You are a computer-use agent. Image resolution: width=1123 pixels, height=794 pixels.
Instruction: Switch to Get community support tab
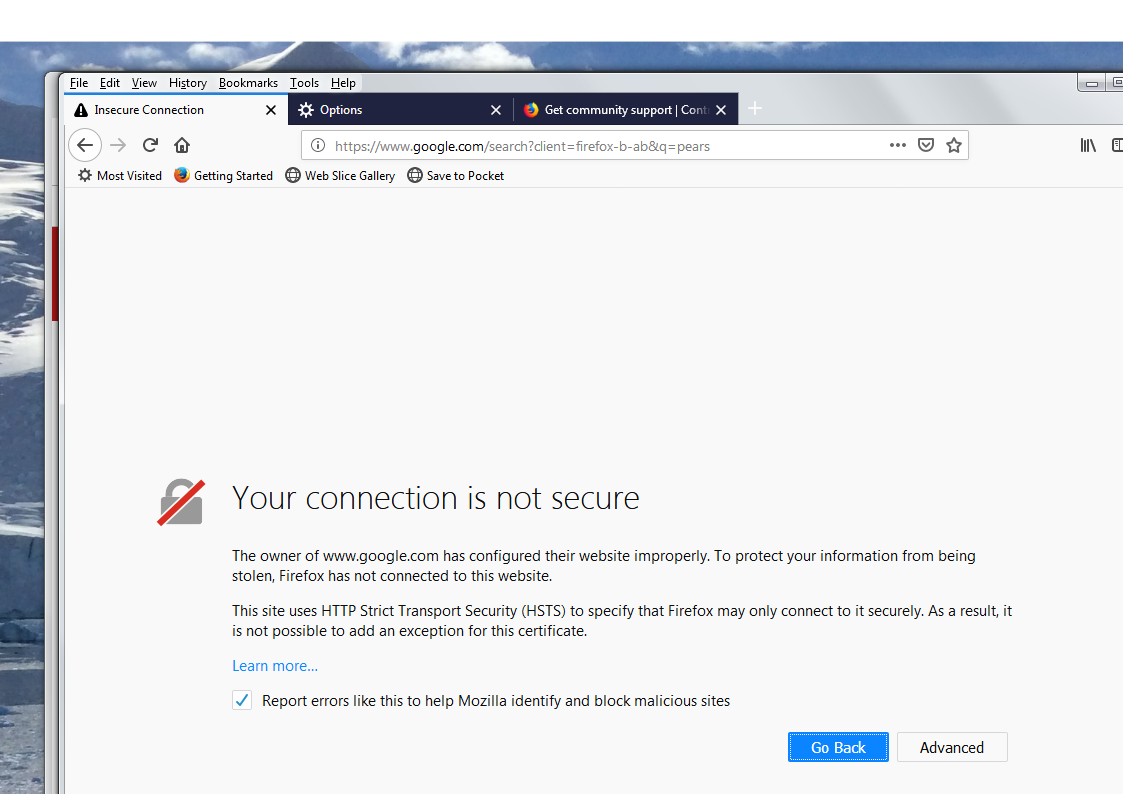pos(617,110)
